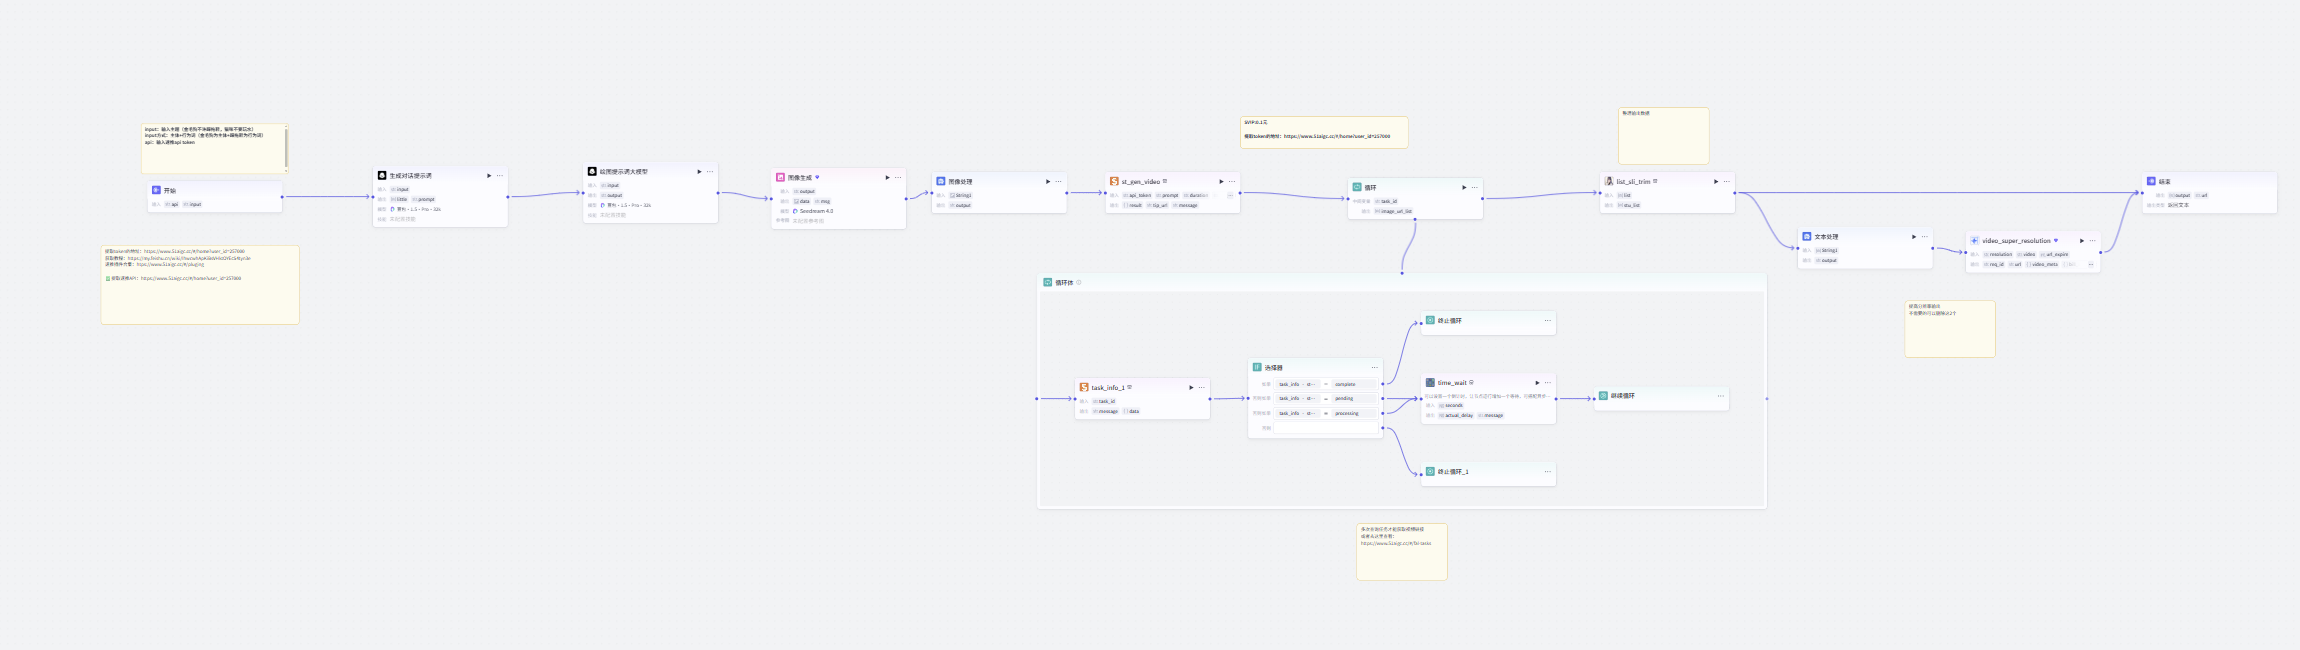2300x650 pixels.
Task: Click the 终止循环 break node icon
Action: (1430, 320)
